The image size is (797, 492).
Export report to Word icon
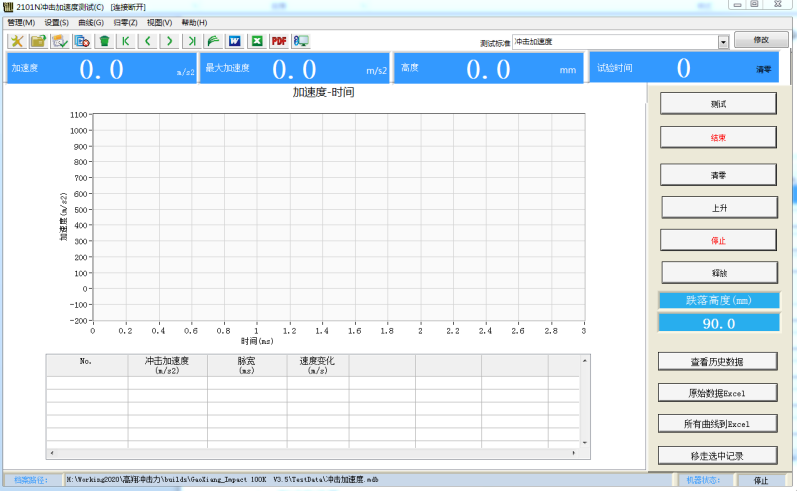[x=235, y=41]
